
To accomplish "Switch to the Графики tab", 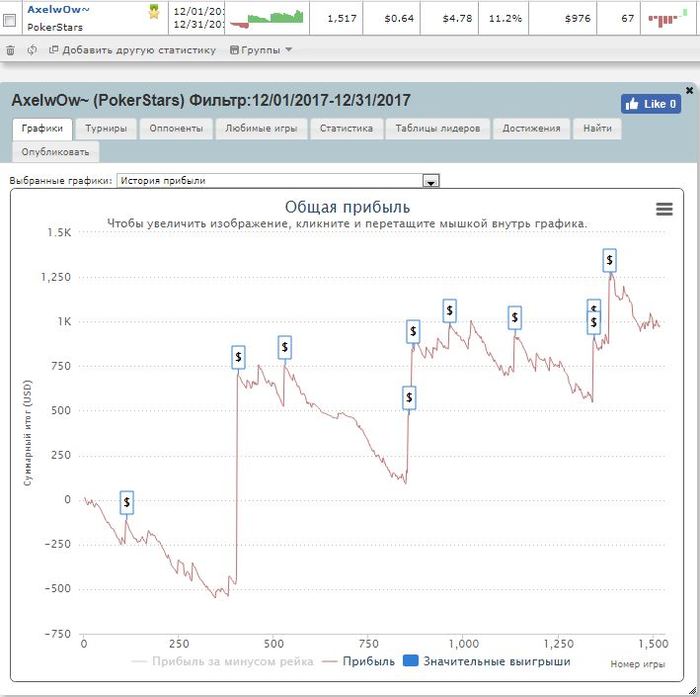I will click(42, 129).
